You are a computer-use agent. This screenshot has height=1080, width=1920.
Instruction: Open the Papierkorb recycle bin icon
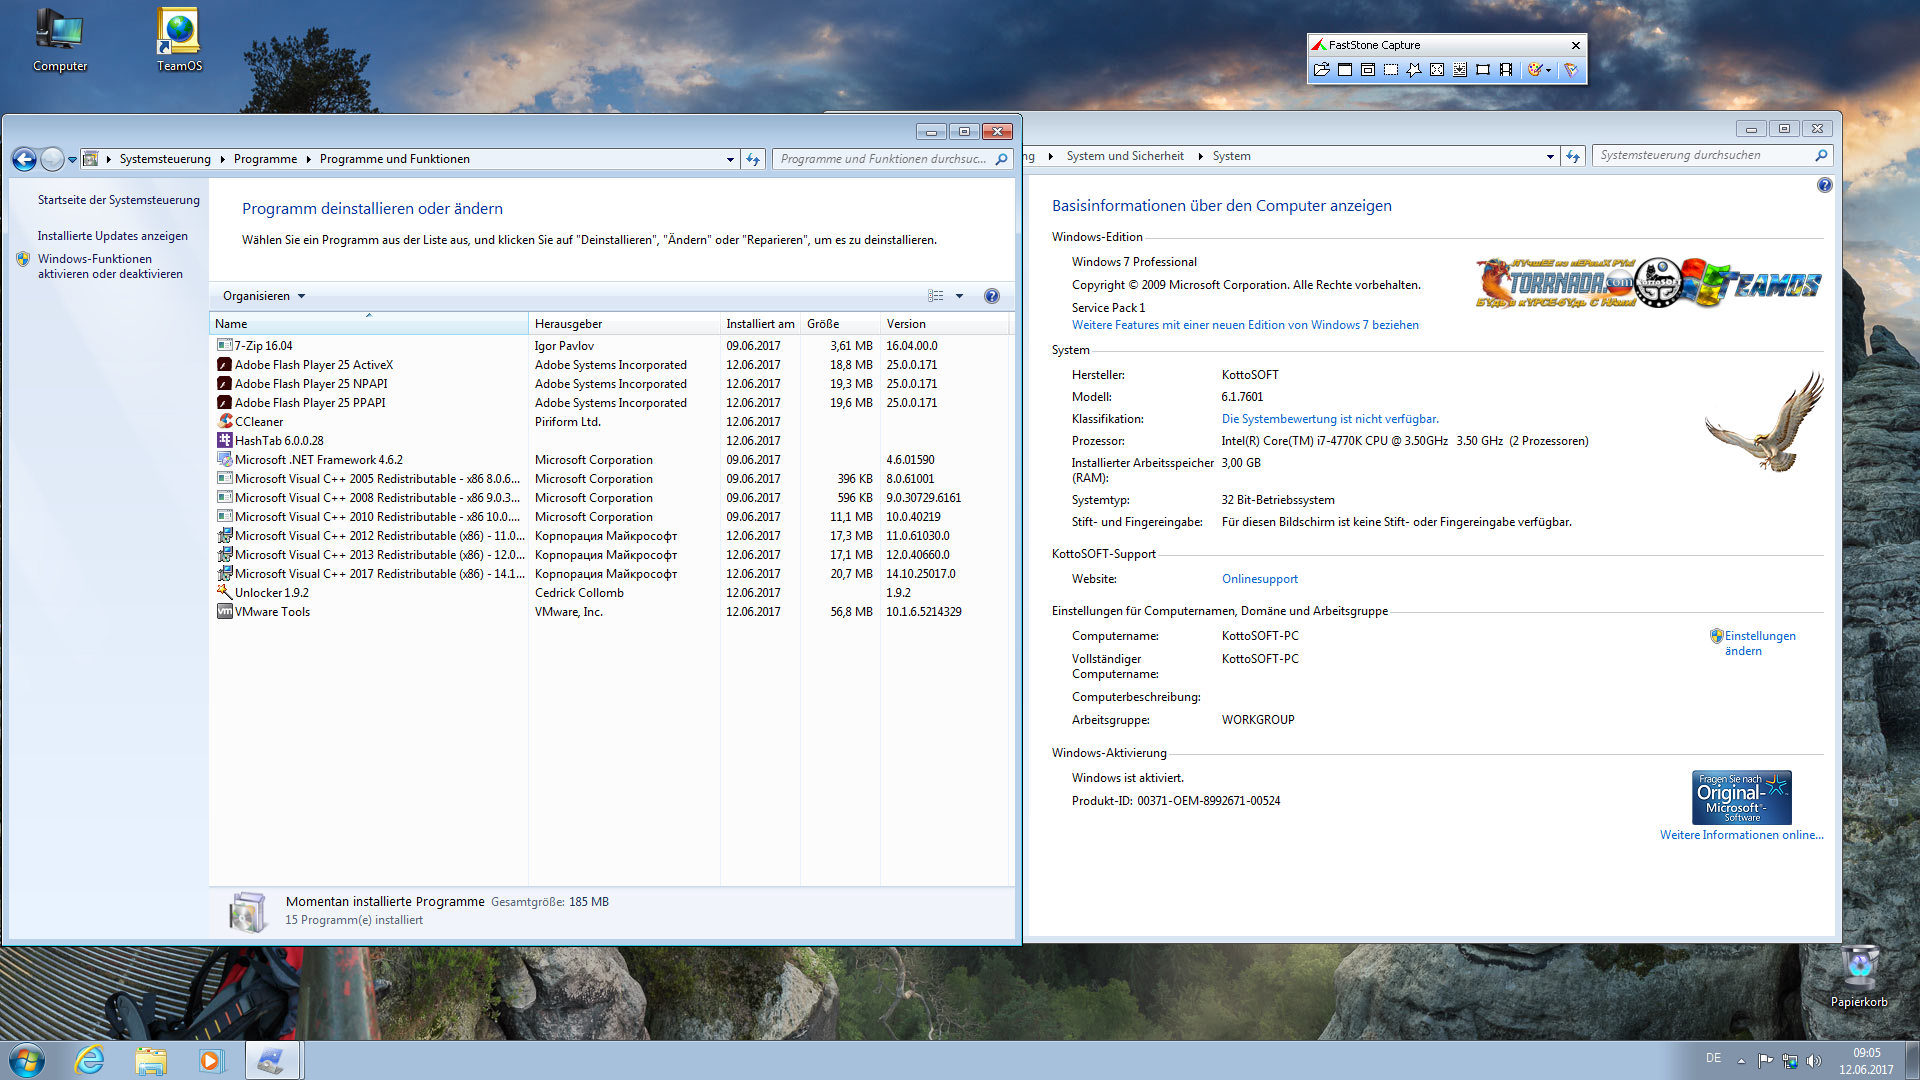(1859, 977)
